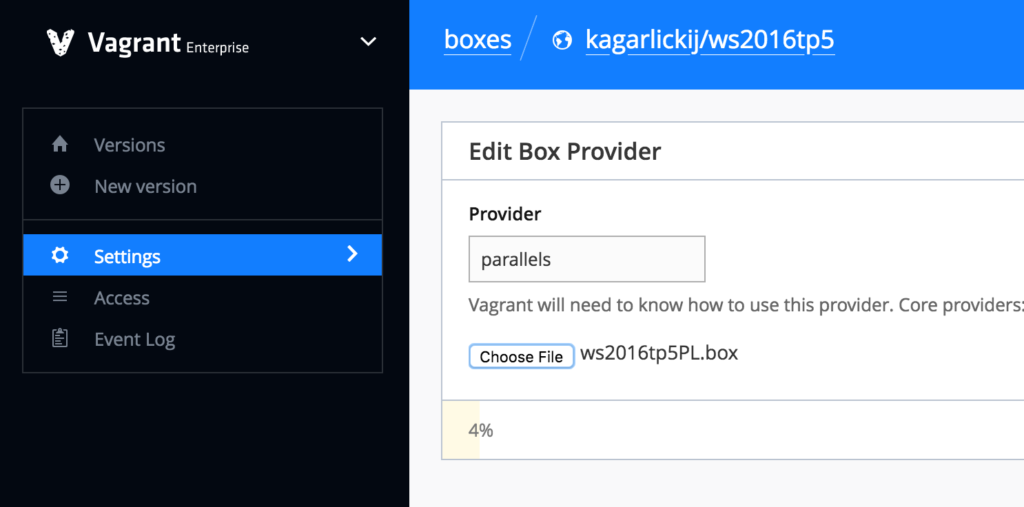Click the arrow on the Settings row

pyautogui.click(x=352, y=255)
